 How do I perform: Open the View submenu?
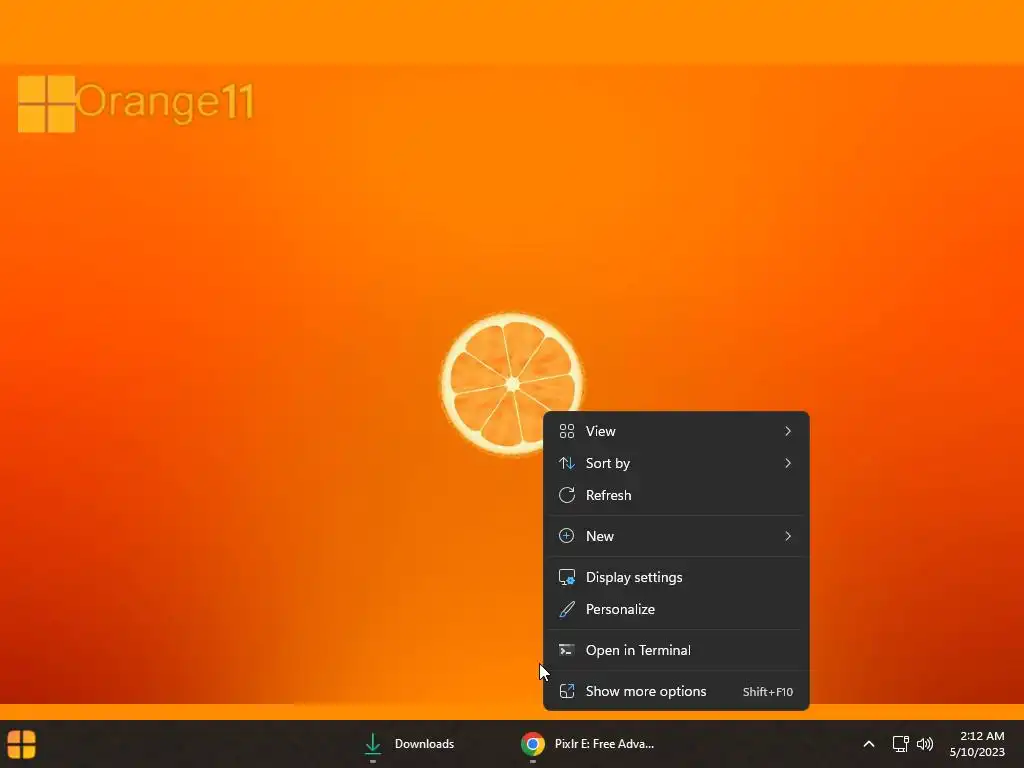coord(676,431)
